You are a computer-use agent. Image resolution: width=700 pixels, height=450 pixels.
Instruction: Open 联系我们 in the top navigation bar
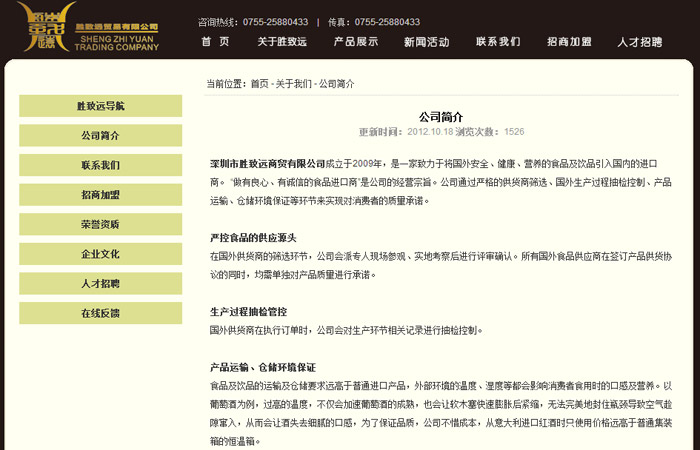click(498, 42)
